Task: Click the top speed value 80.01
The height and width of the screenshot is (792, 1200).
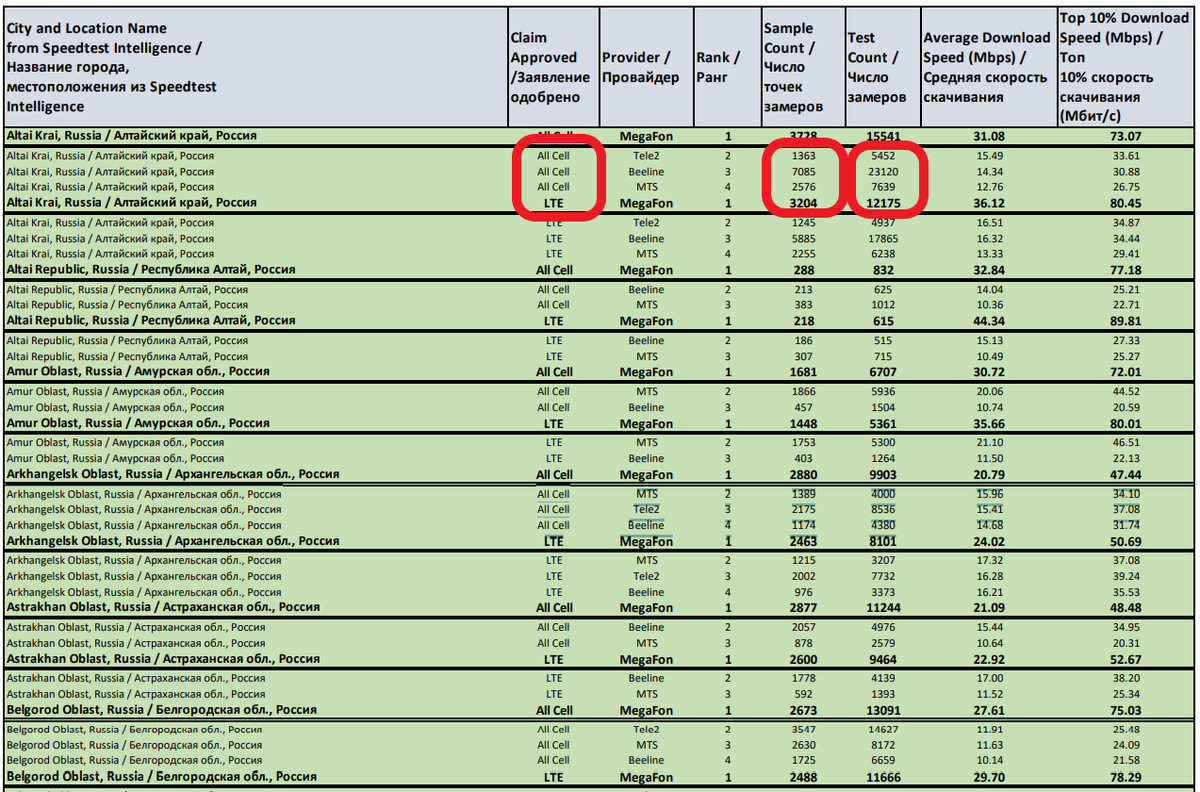Action: pos(1125,423)
